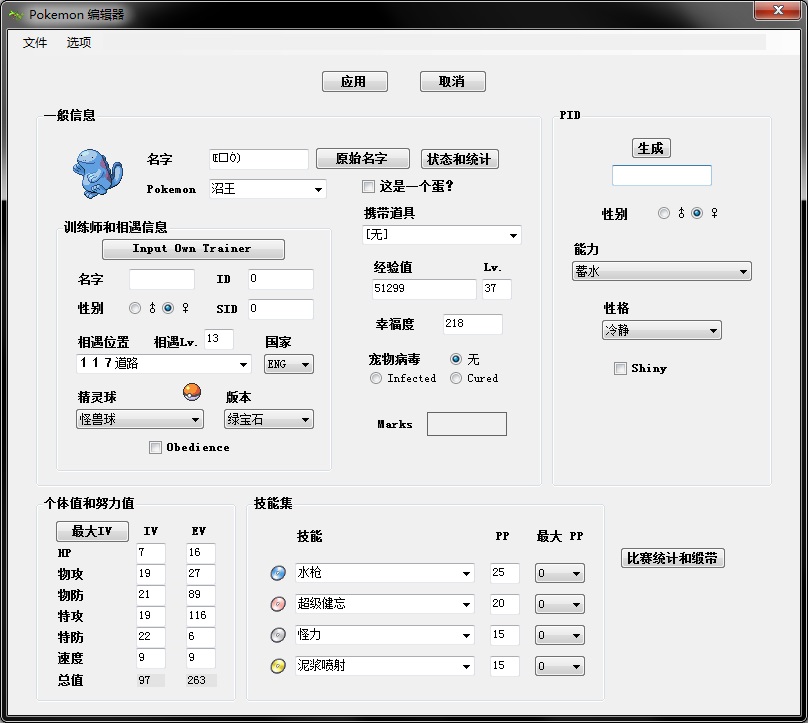
Task: Click the PID value input field
Action: pos(662,175)
